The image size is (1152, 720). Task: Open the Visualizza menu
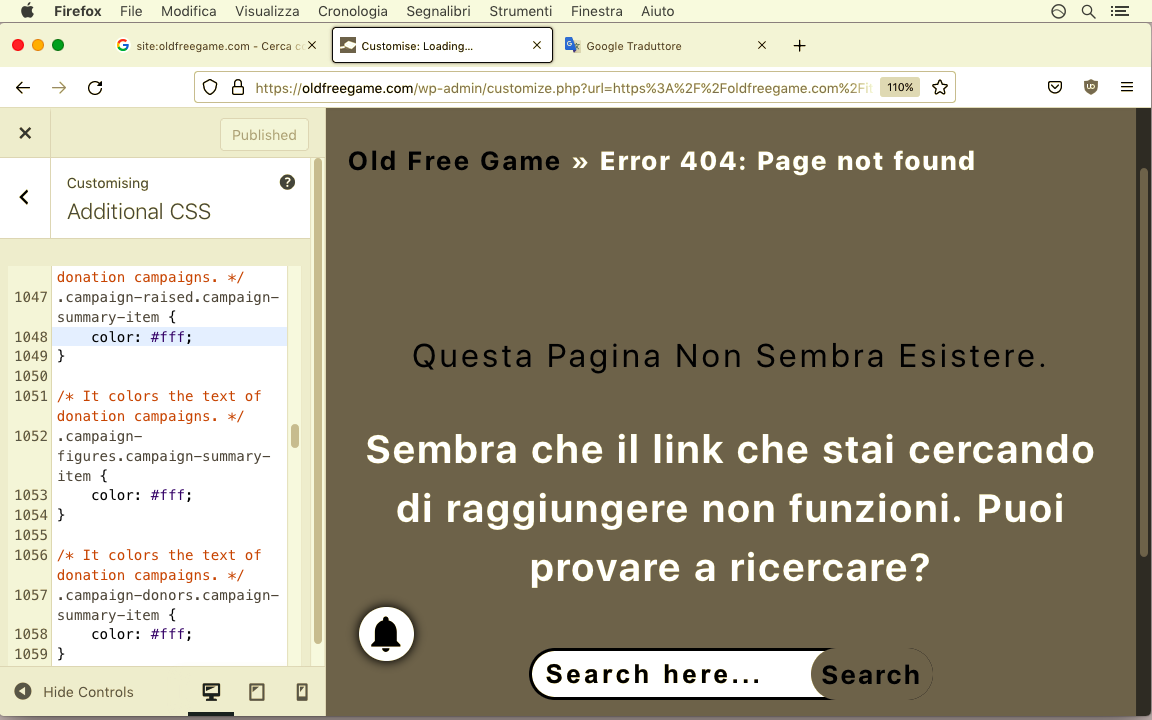point(267,11)
